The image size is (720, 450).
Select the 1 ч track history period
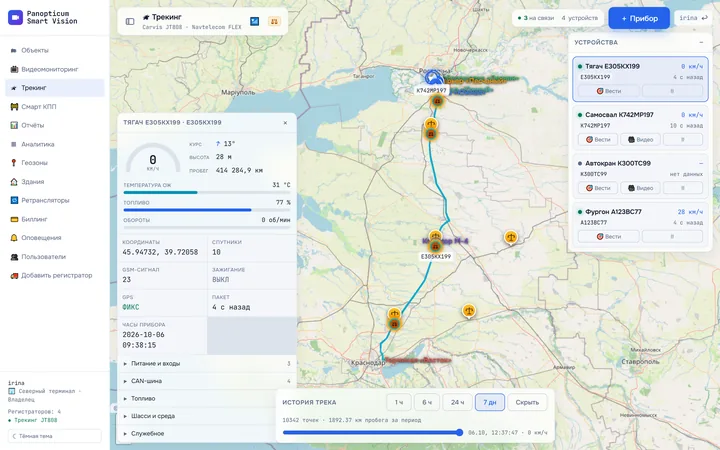pos(399,402)
